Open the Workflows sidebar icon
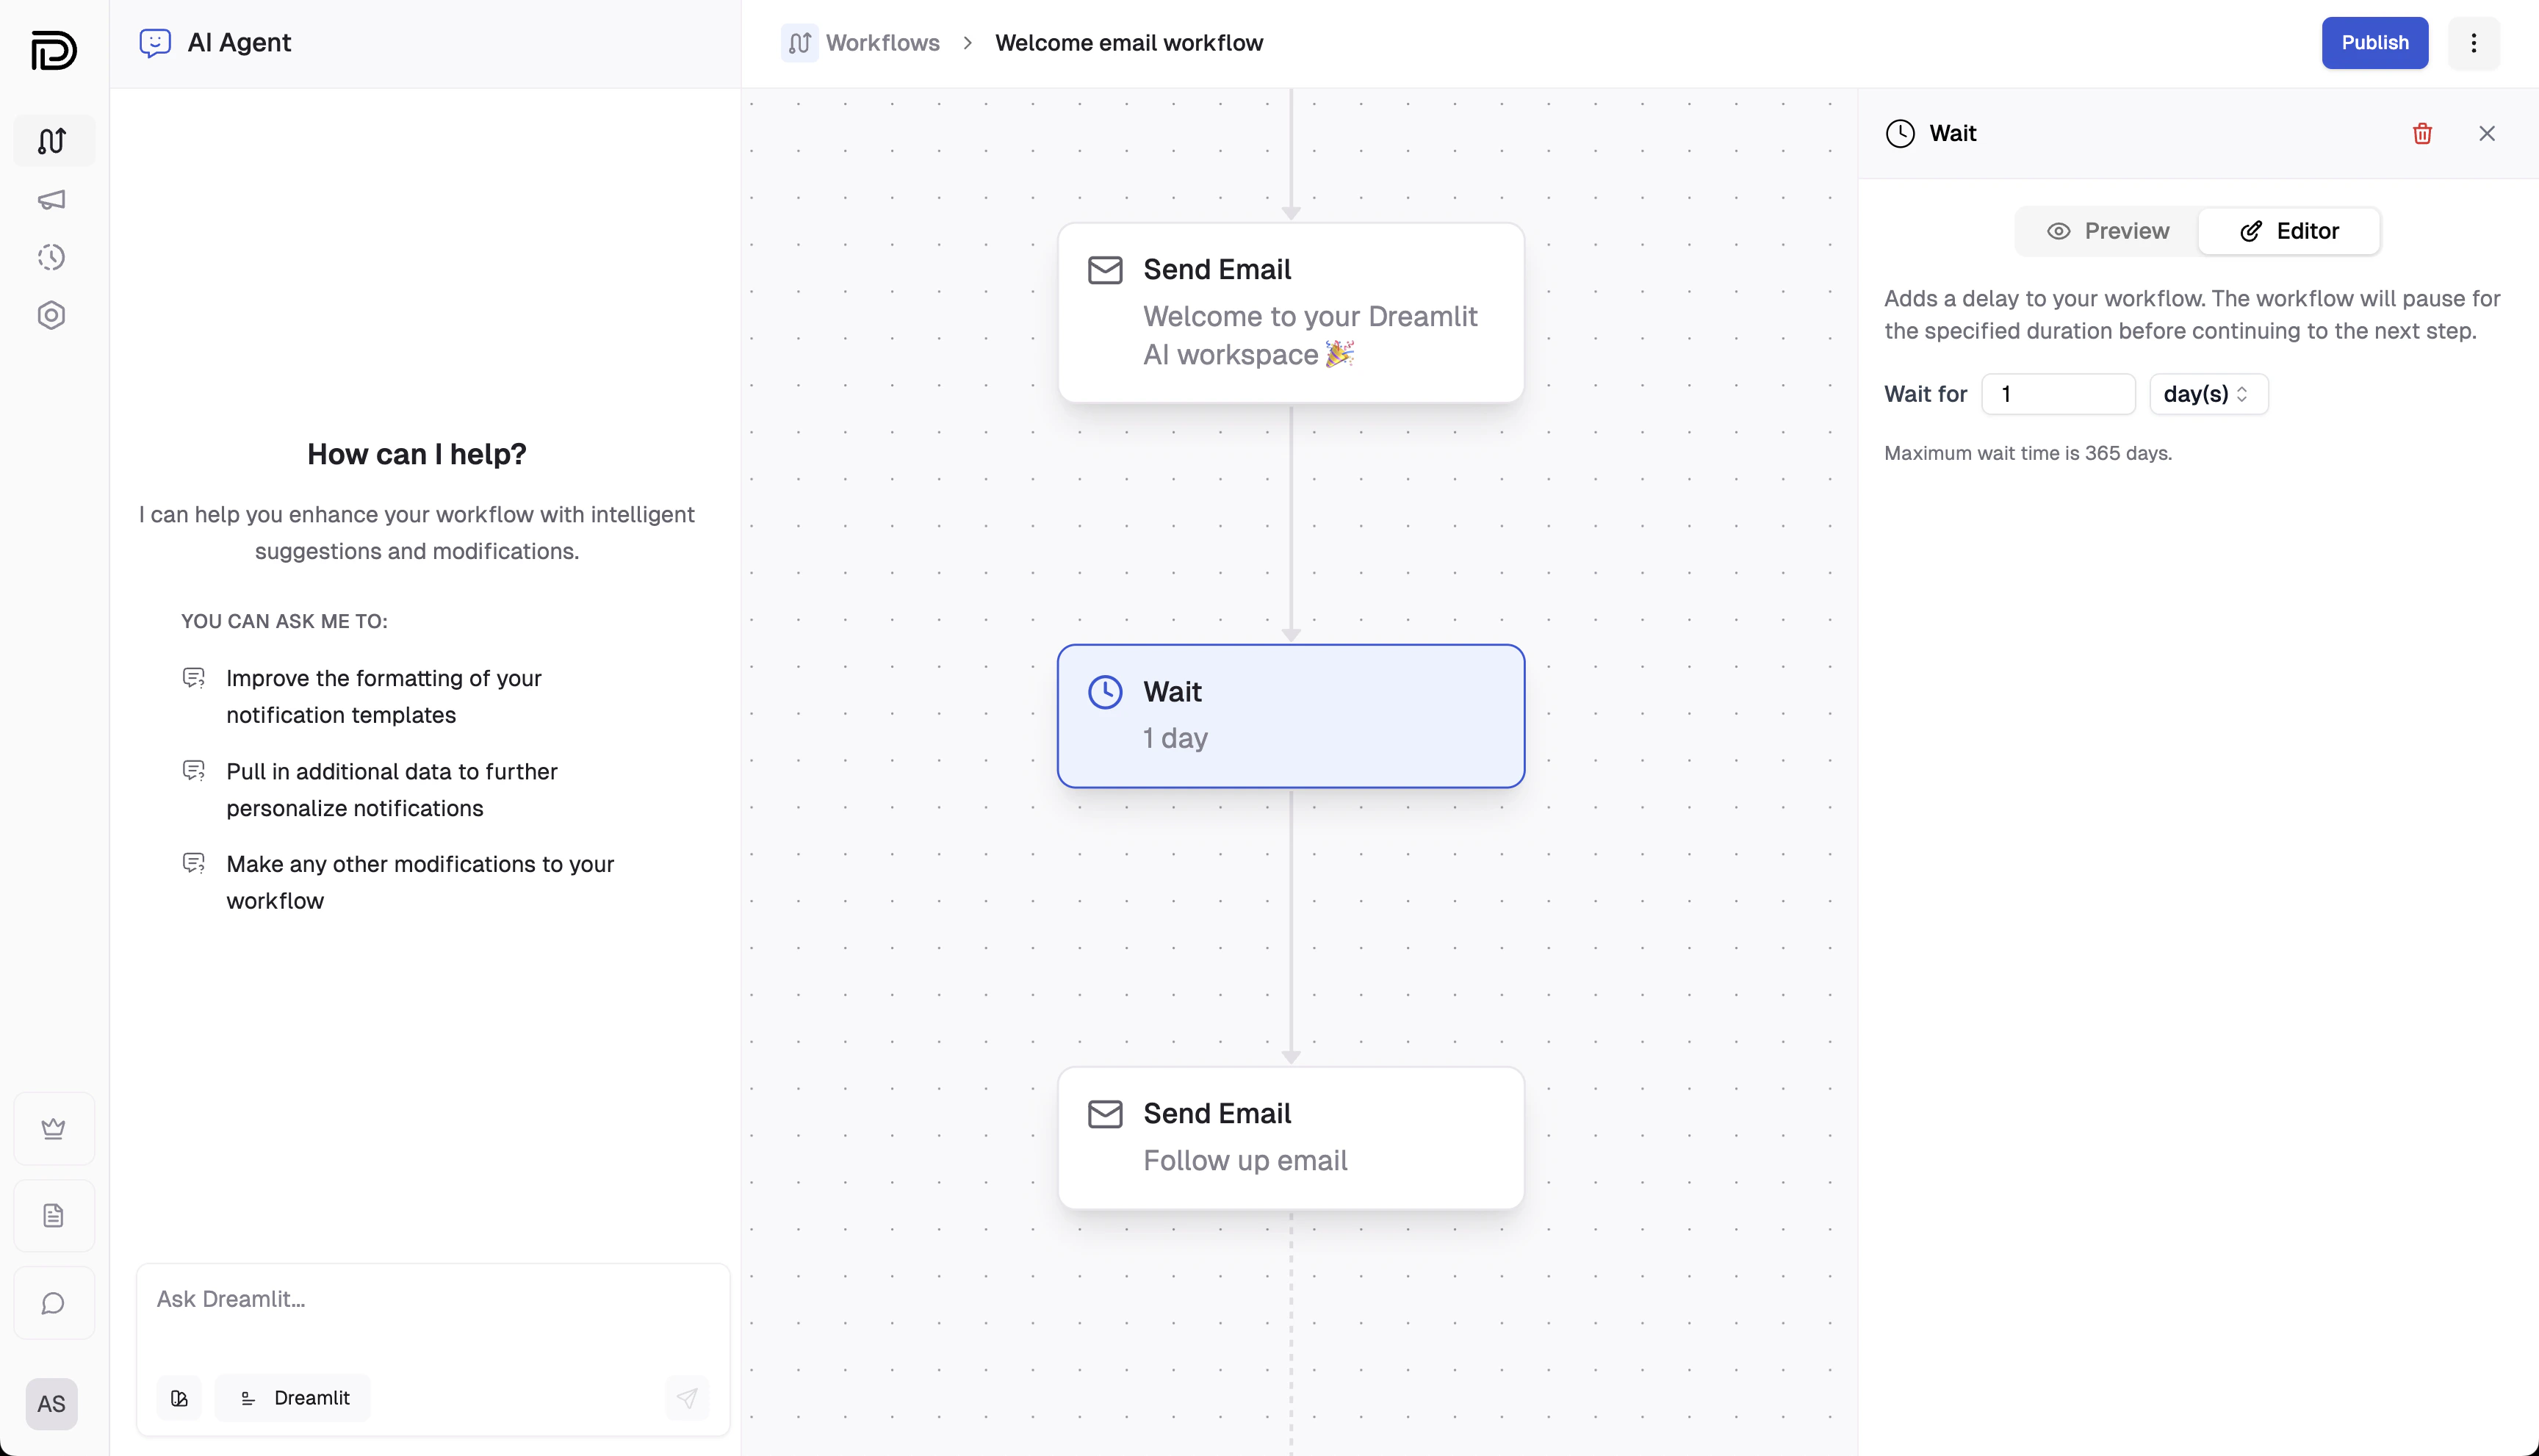 53,141
